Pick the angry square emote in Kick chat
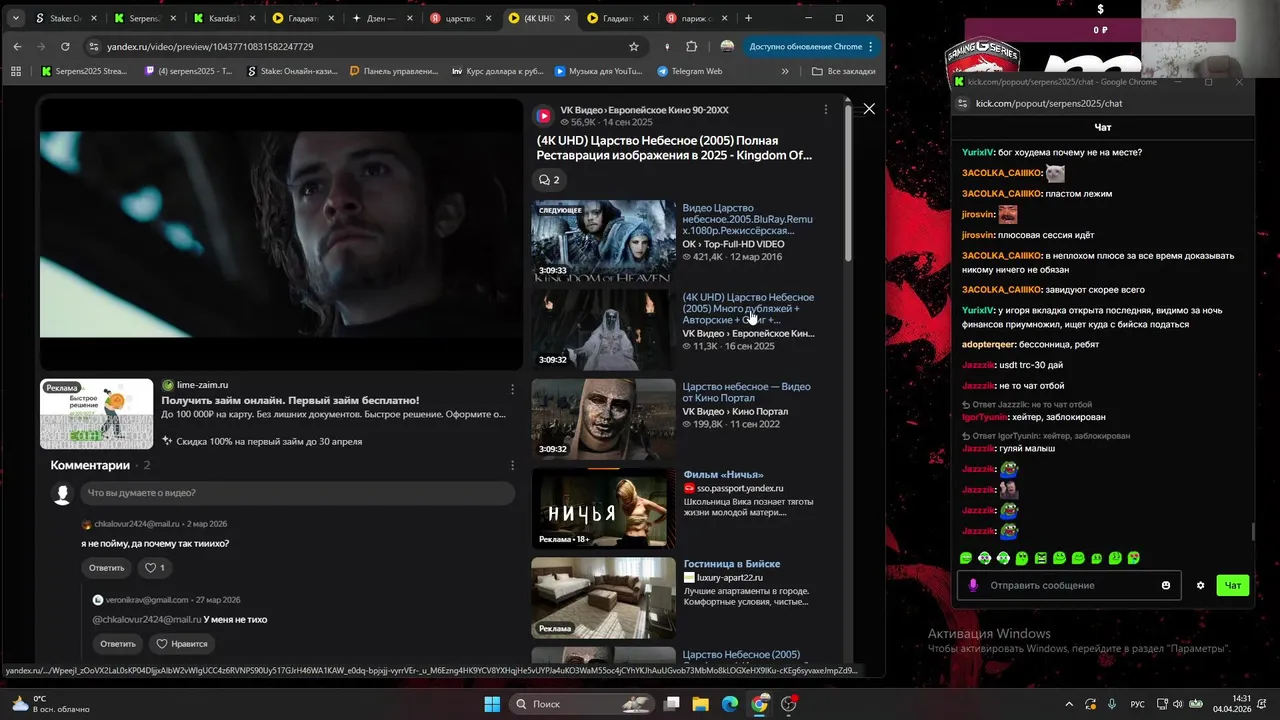Viewport: 1280px width, 720px height. coord(1041,558)
